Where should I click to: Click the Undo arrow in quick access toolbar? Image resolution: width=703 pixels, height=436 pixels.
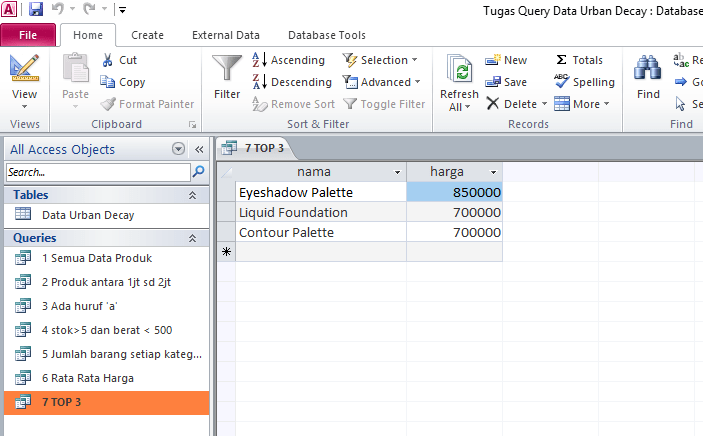(x=58, y=9)
